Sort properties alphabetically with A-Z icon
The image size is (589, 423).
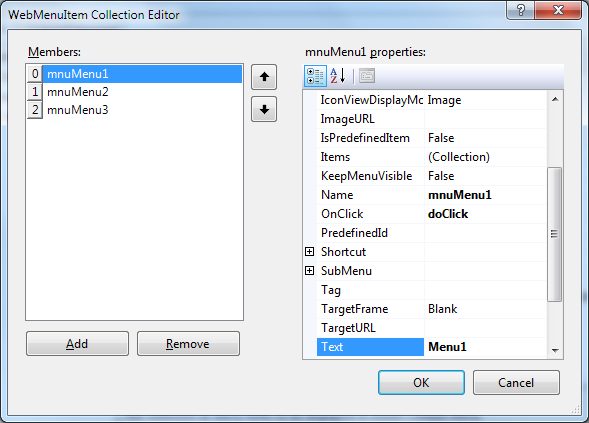coord(338,76)
